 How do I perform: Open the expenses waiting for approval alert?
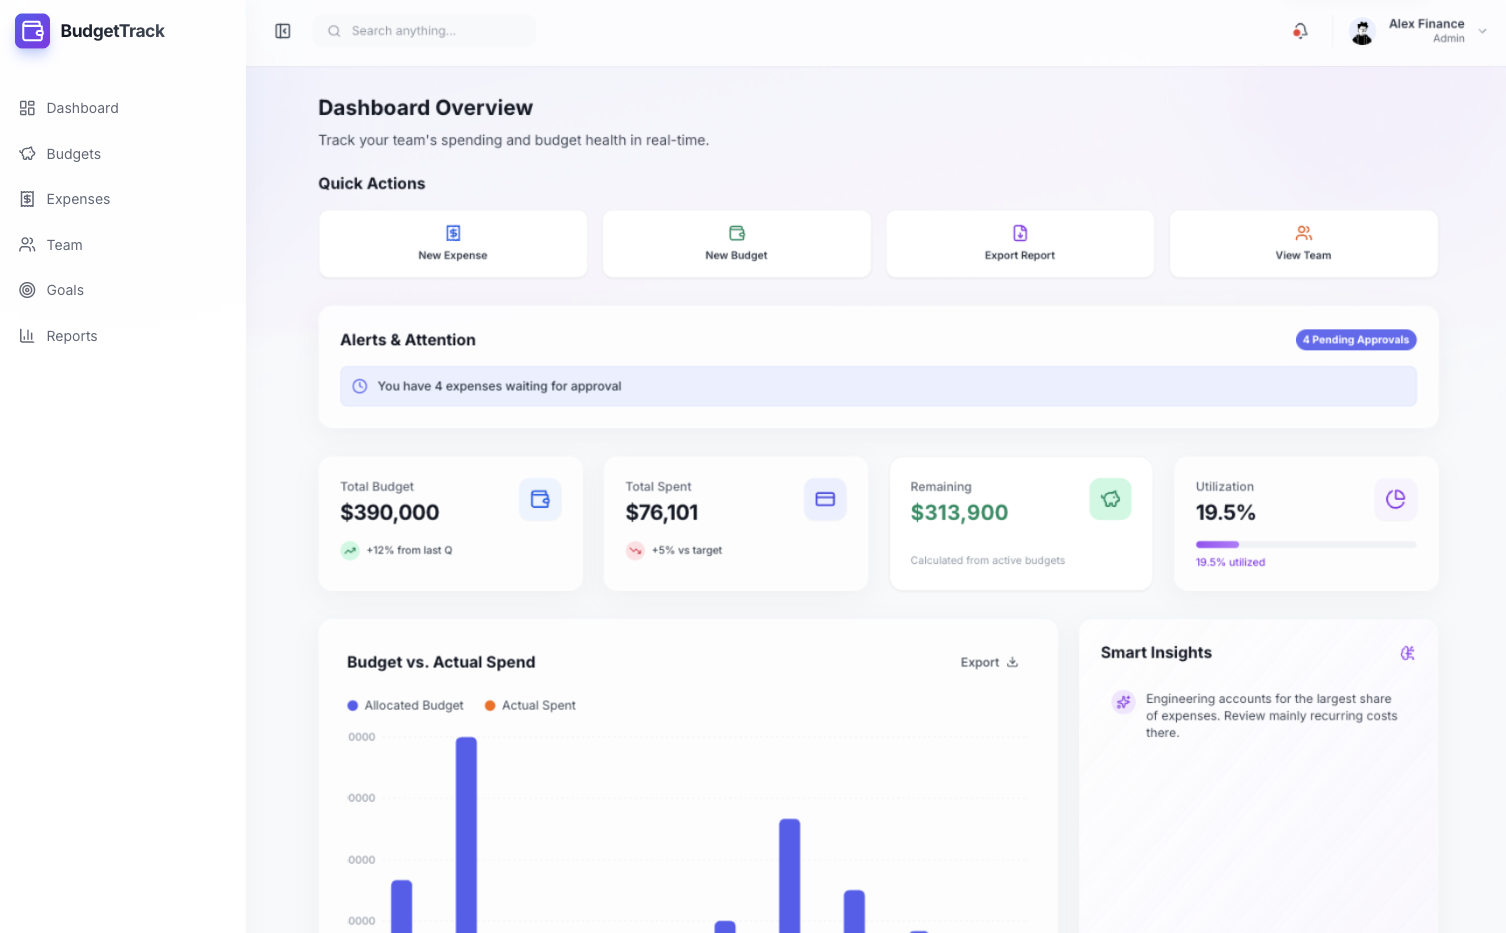point(878,386)
